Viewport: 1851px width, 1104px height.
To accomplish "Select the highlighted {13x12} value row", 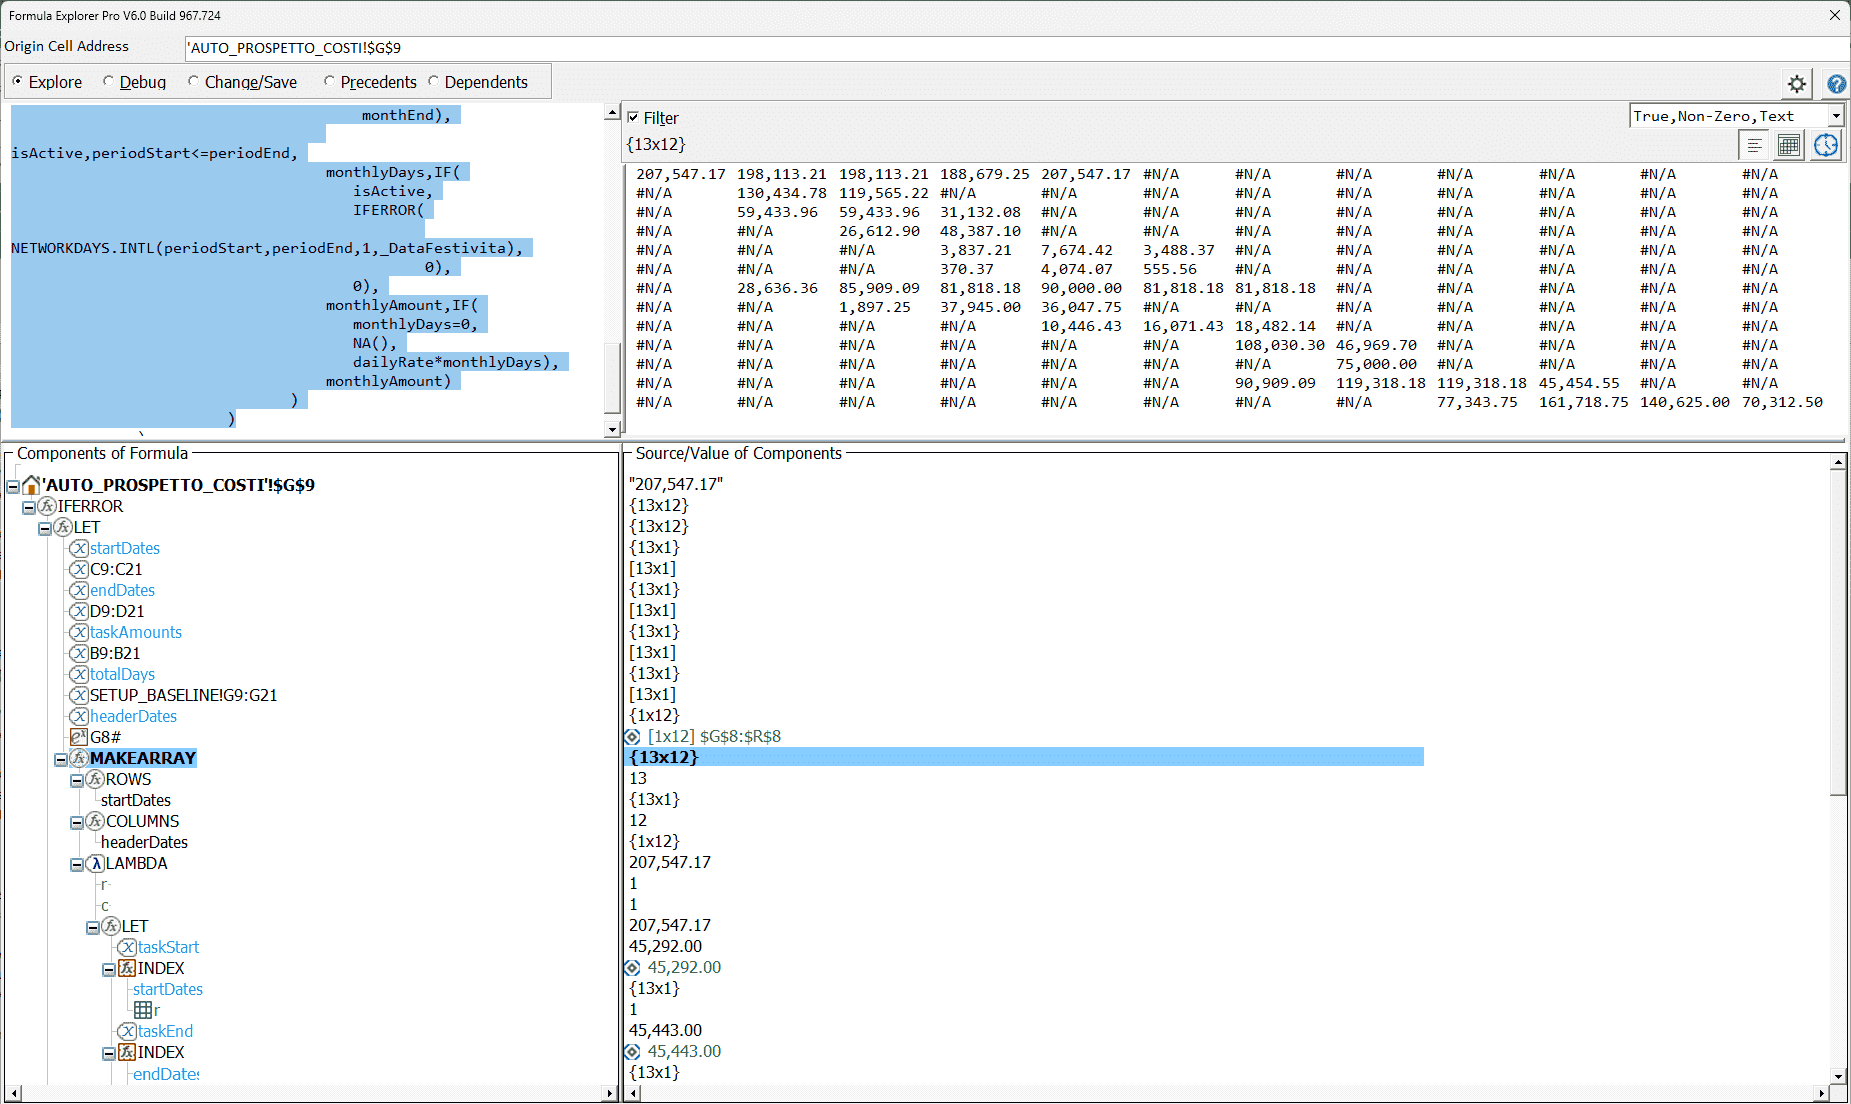I will tap(1025, 757).
